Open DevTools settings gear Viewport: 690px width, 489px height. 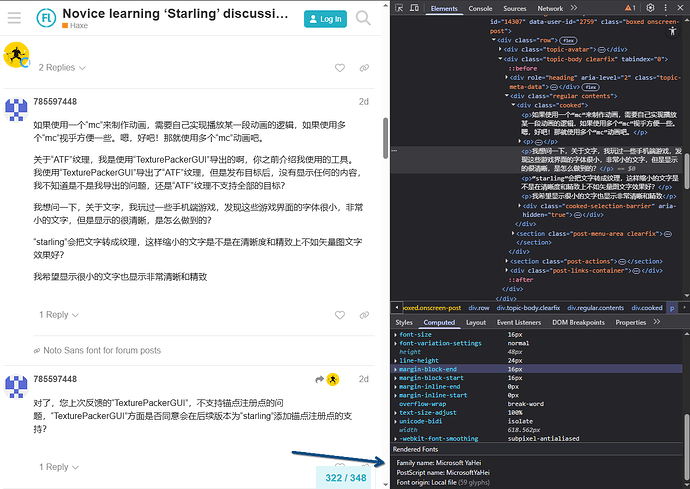(x=651, y=8)
